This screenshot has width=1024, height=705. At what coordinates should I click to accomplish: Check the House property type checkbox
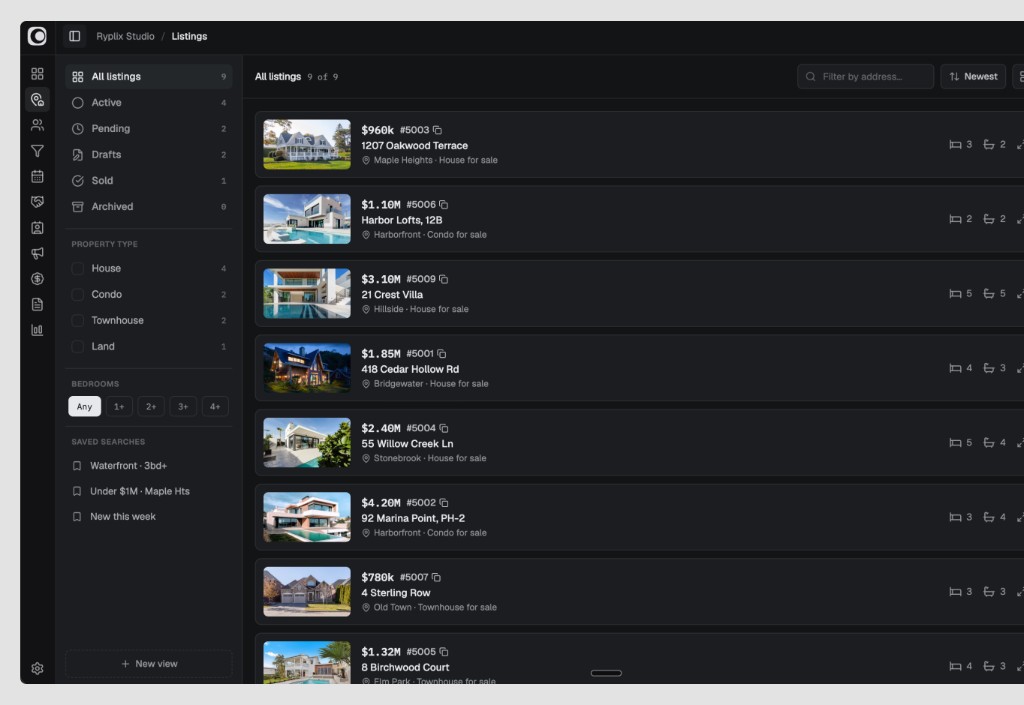click(77, 268)
